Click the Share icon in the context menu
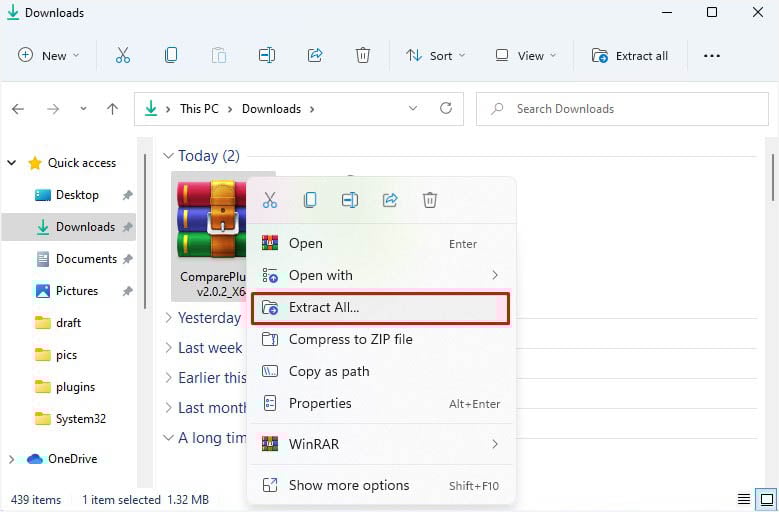The image size is (779, 512). tap(390, 200)
